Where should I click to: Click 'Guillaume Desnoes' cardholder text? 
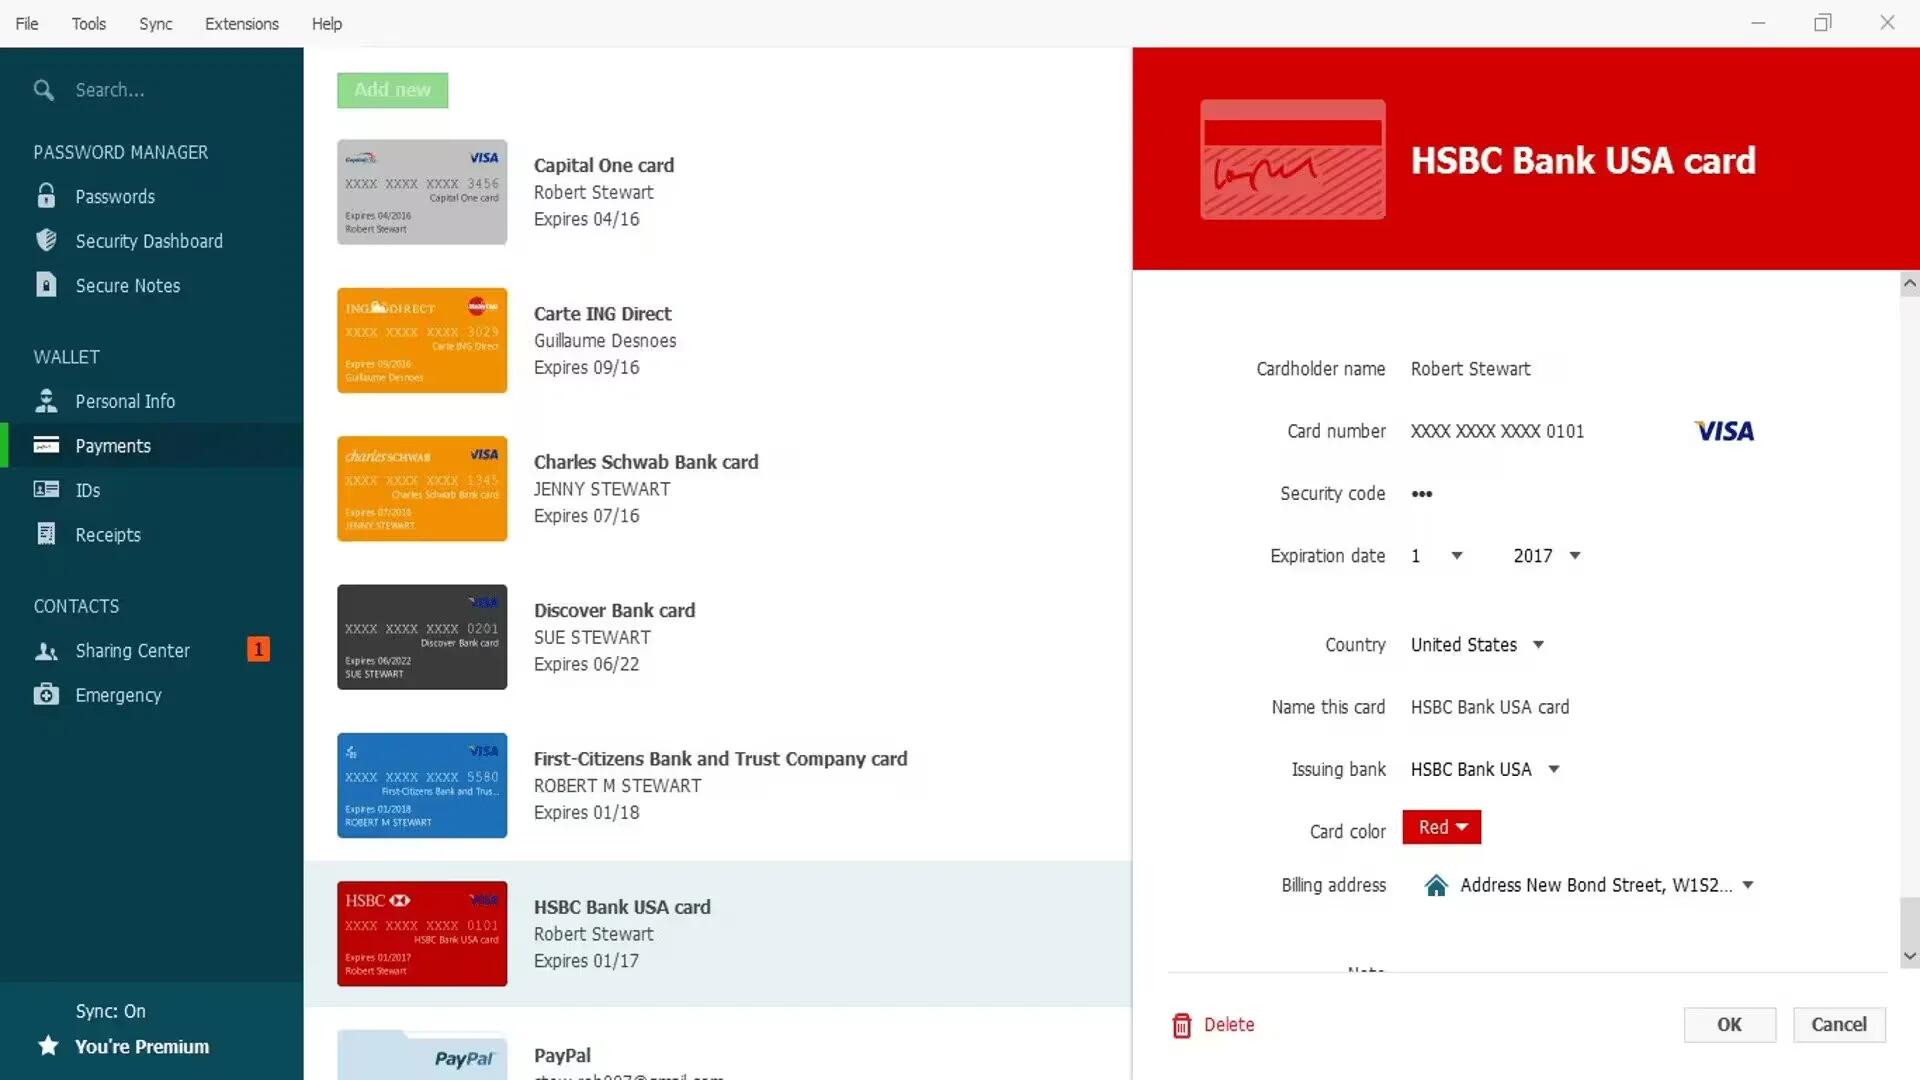coord(605,341)
